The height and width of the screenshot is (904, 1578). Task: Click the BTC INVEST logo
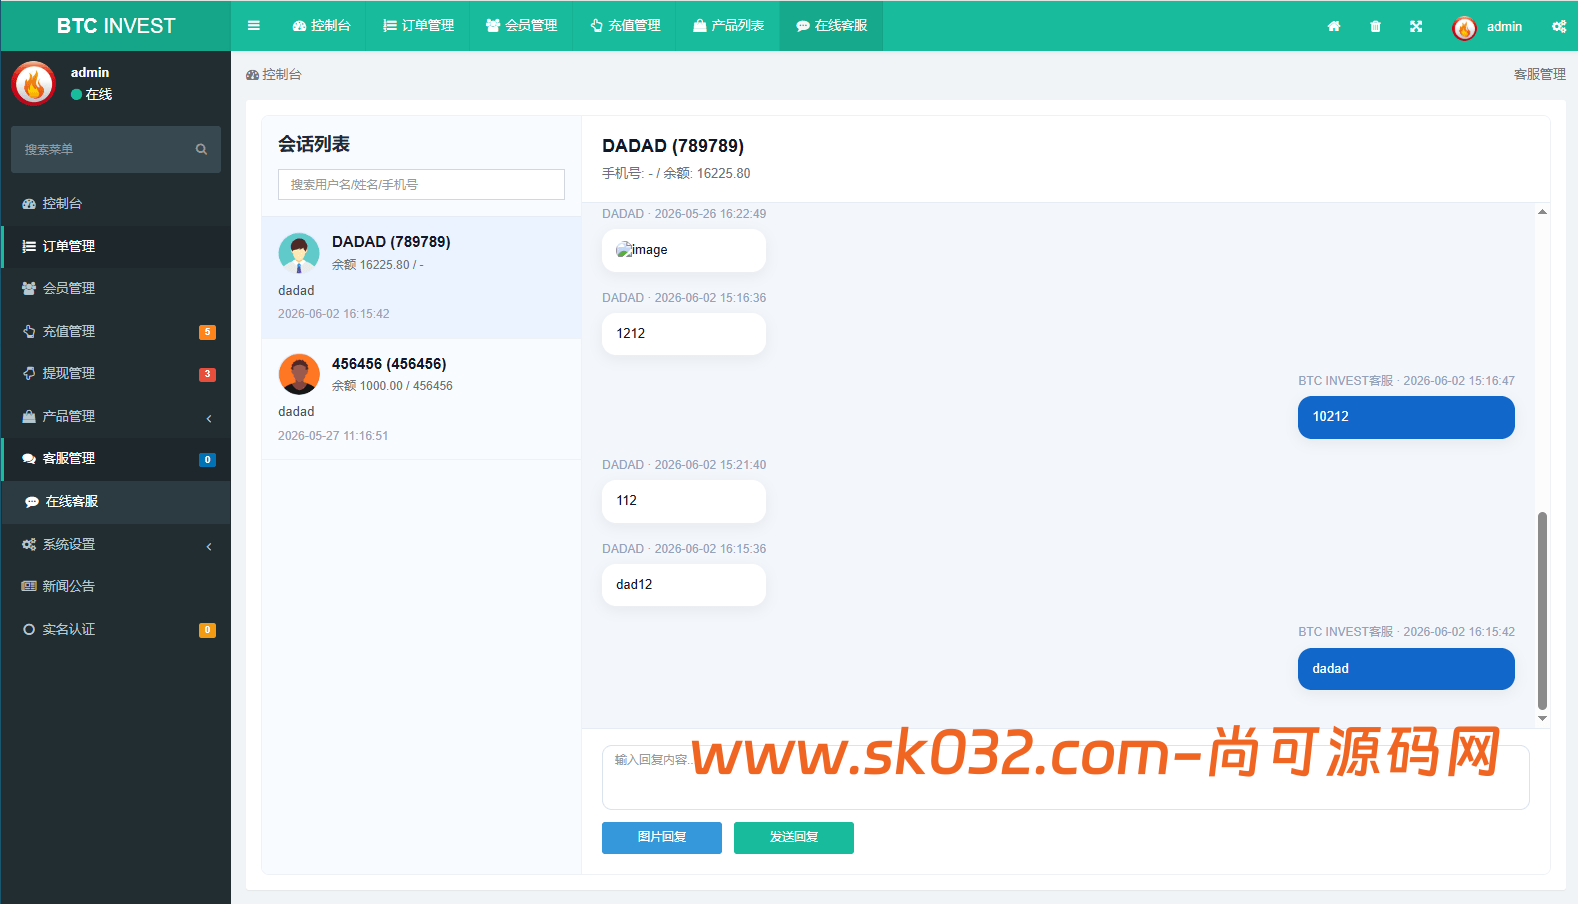tap(116, 26)
